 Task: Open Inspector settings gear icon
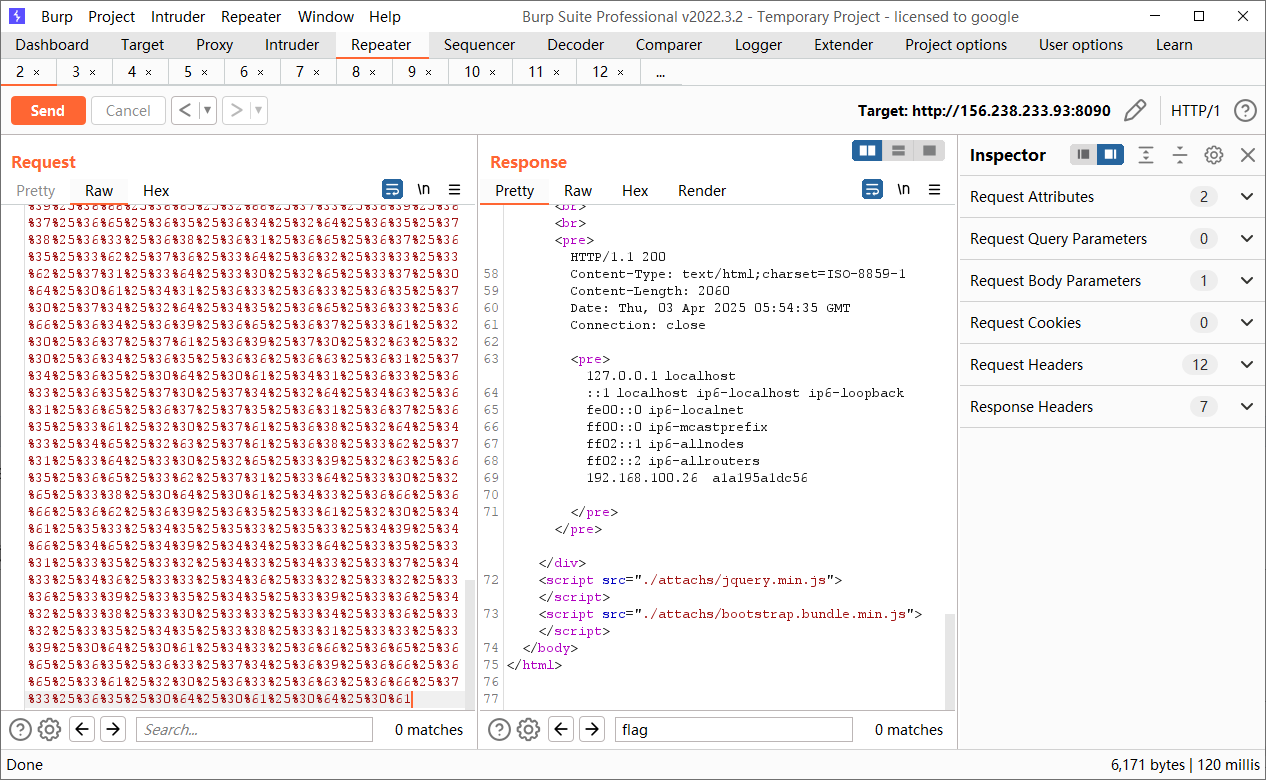[x=1213, y=155]
